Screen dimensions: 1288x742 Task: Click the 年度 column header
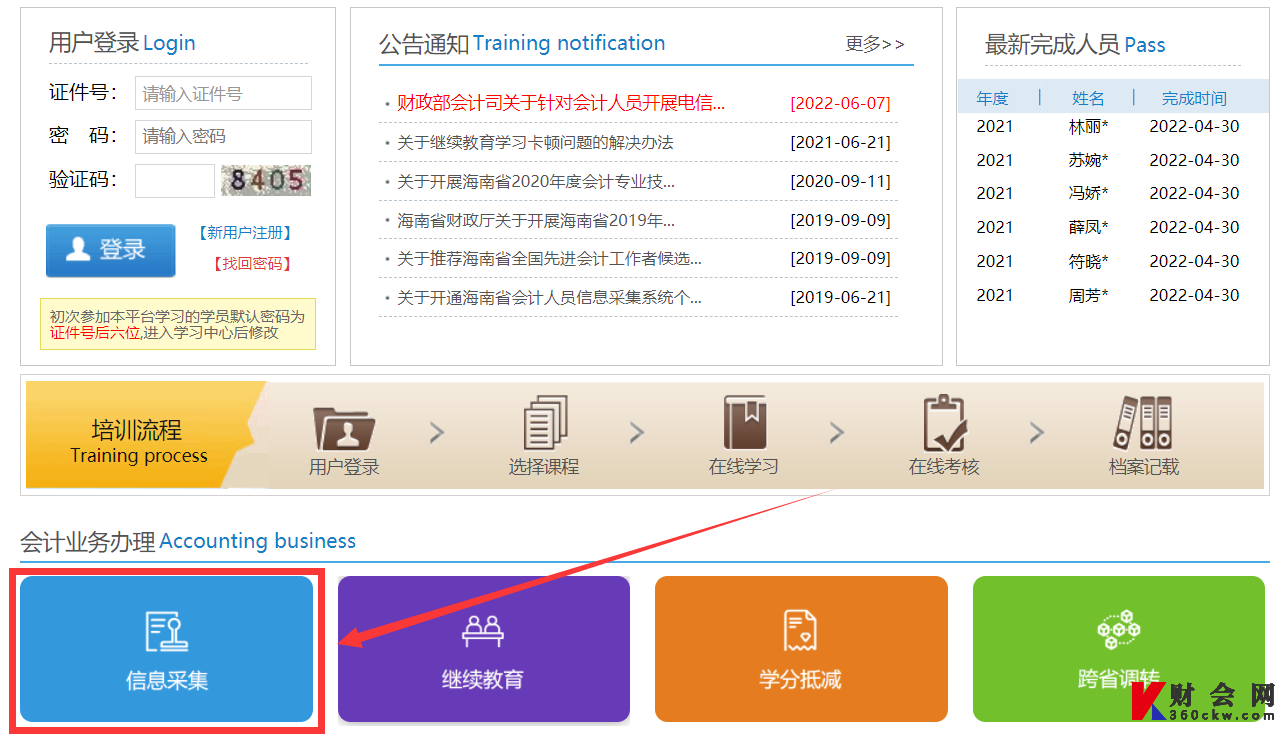pyautogui.click(x=993, y=98)
